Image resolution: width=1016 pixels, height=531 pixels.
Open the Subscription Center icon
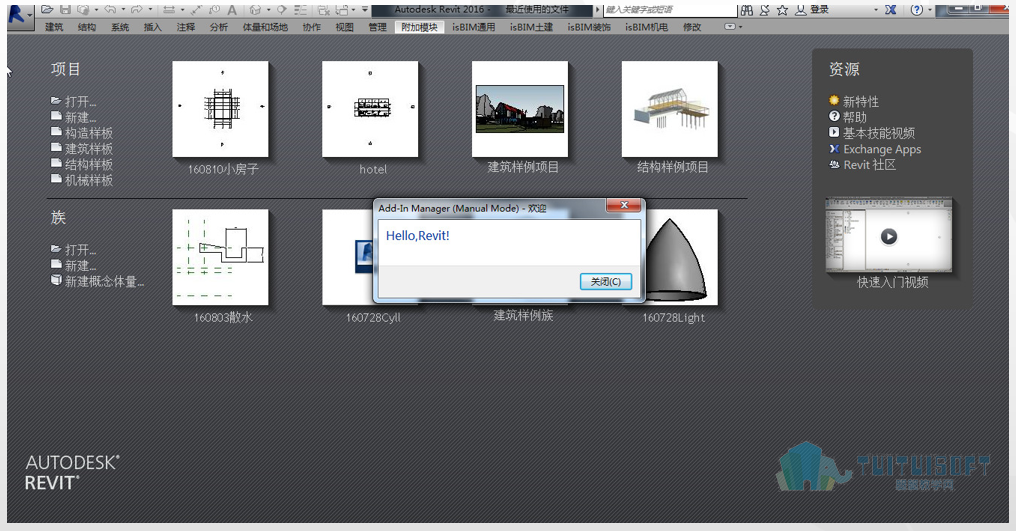(x=765, y=10)
